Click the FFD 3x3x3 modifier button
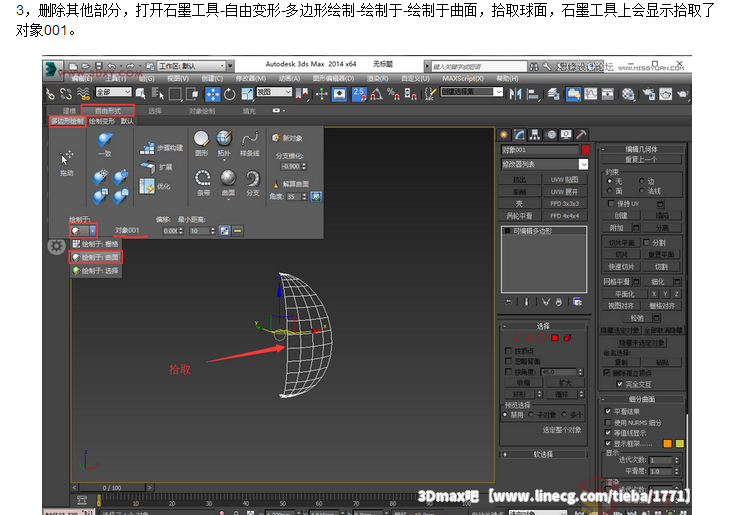Screen dimensions: 730x515 click(565, 204)
